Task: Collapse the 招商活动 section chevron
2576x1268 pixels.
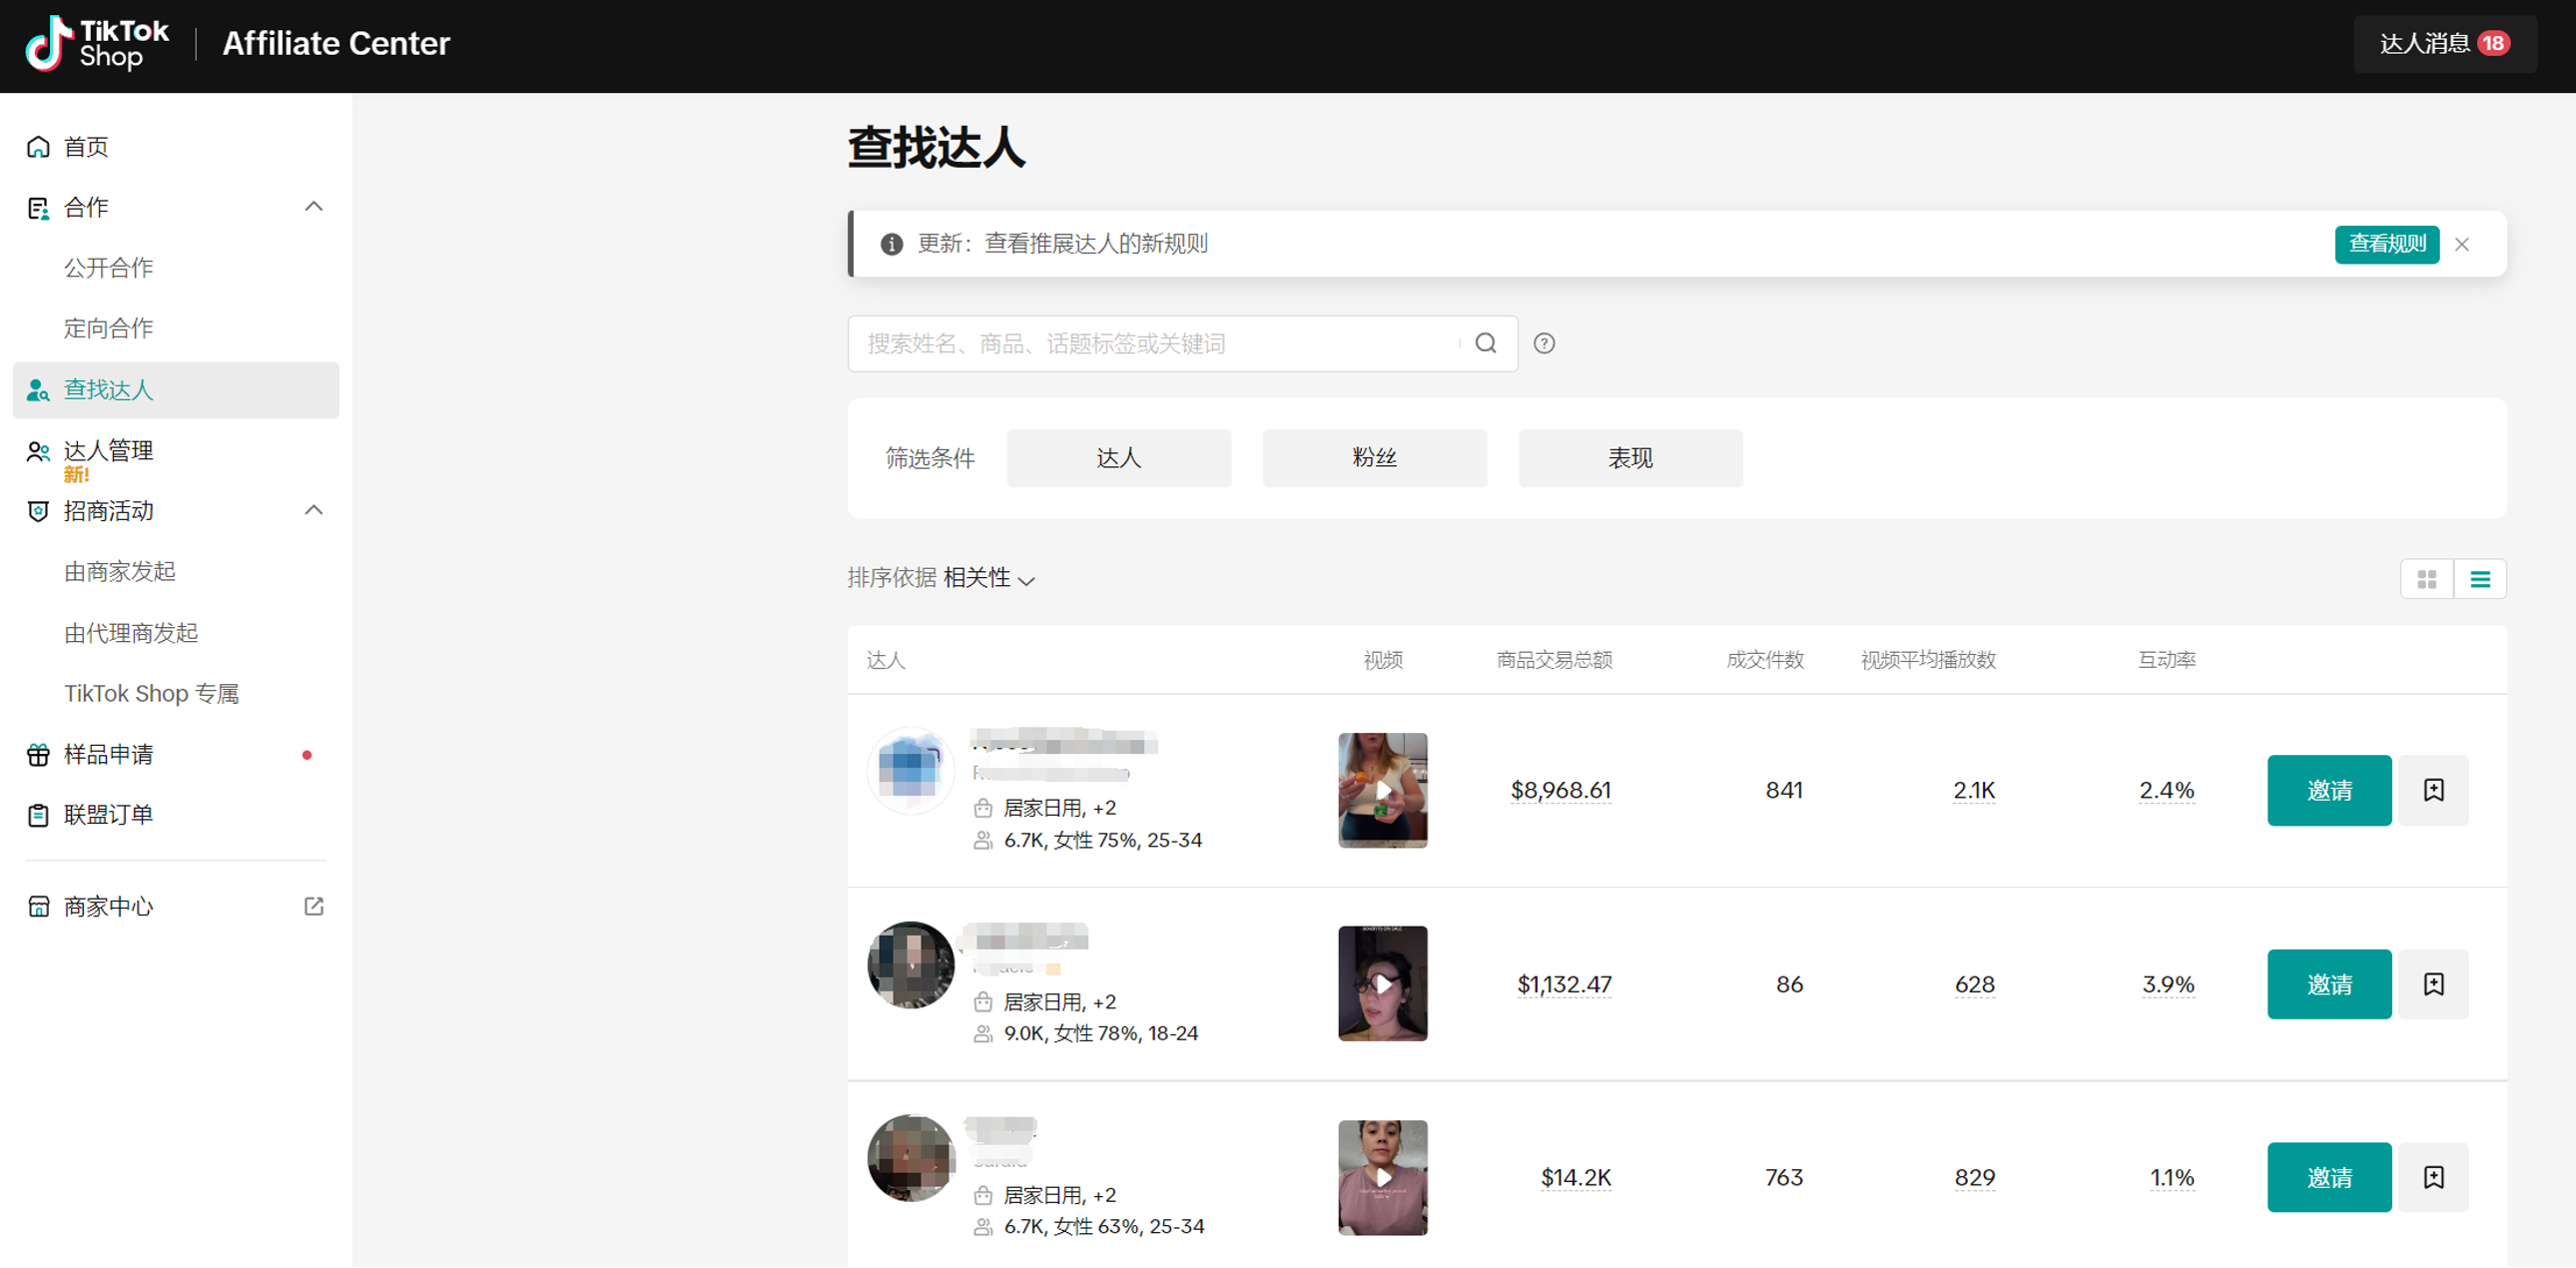Action: point(313,511)
